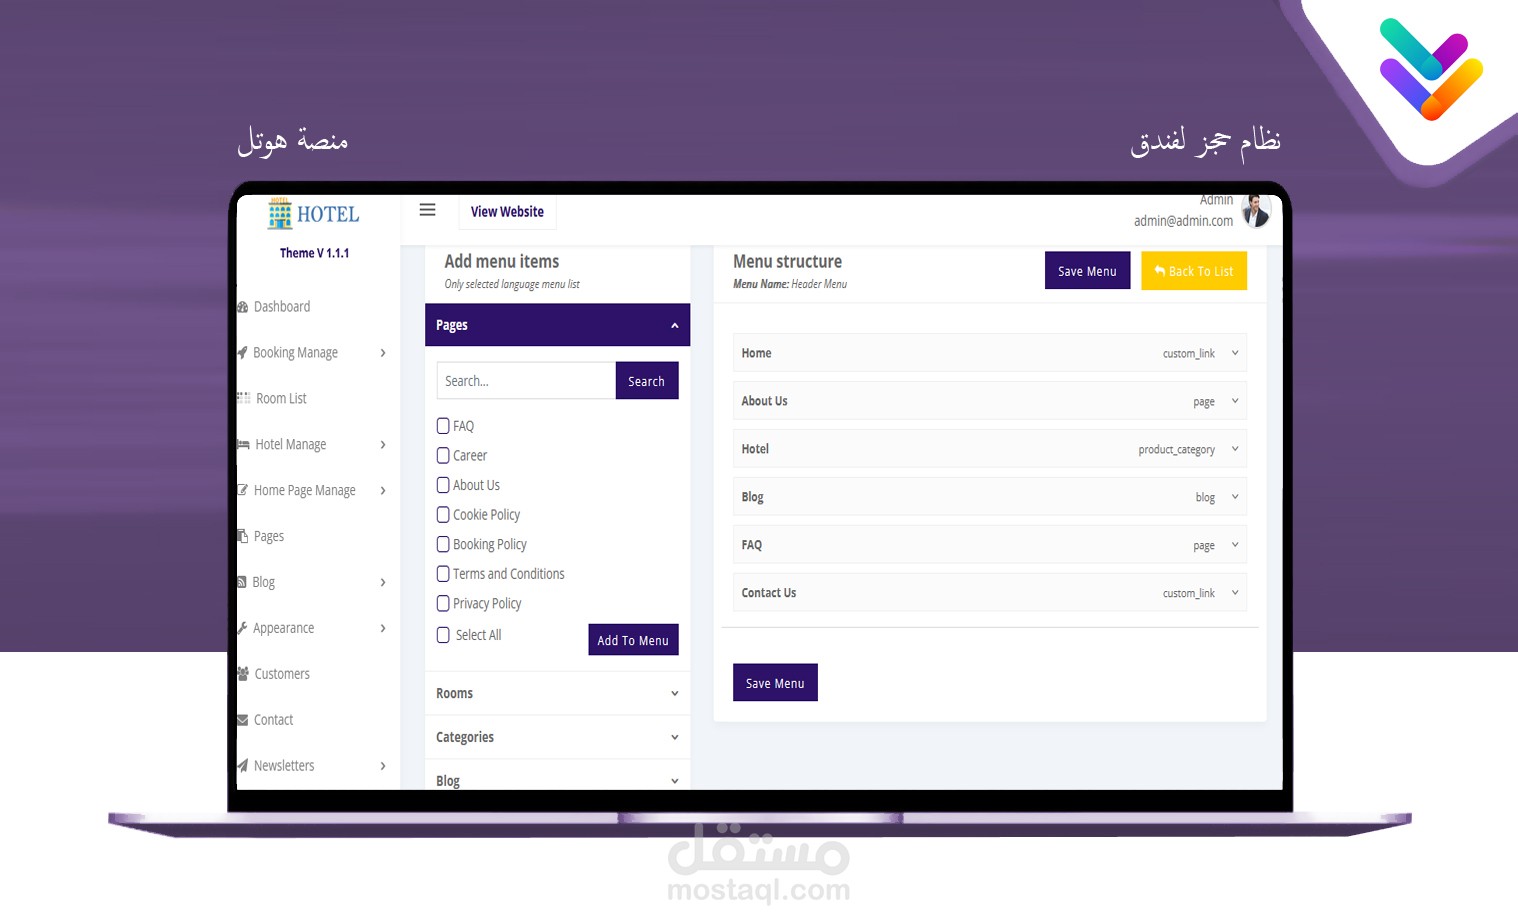Select the Terms and Conditions checkbox
Image resolution: width=1518 pixels, height=924 pixels.
pyautogui.click(x=443, y=574)
